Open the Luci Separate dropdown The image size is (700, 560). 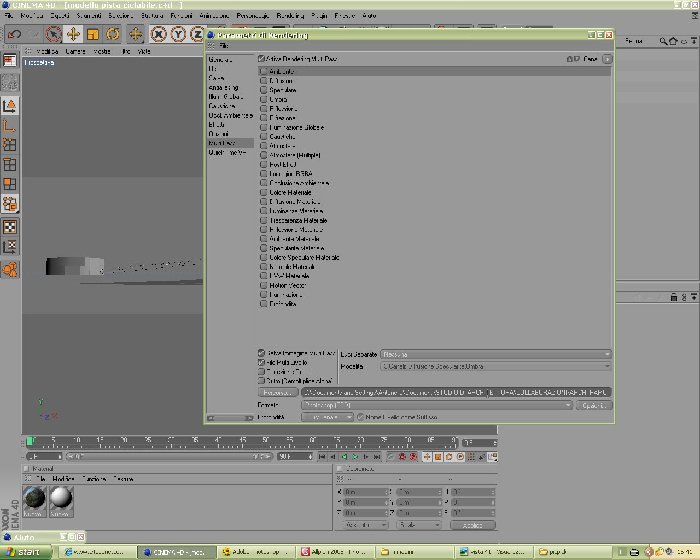(496, 354)
